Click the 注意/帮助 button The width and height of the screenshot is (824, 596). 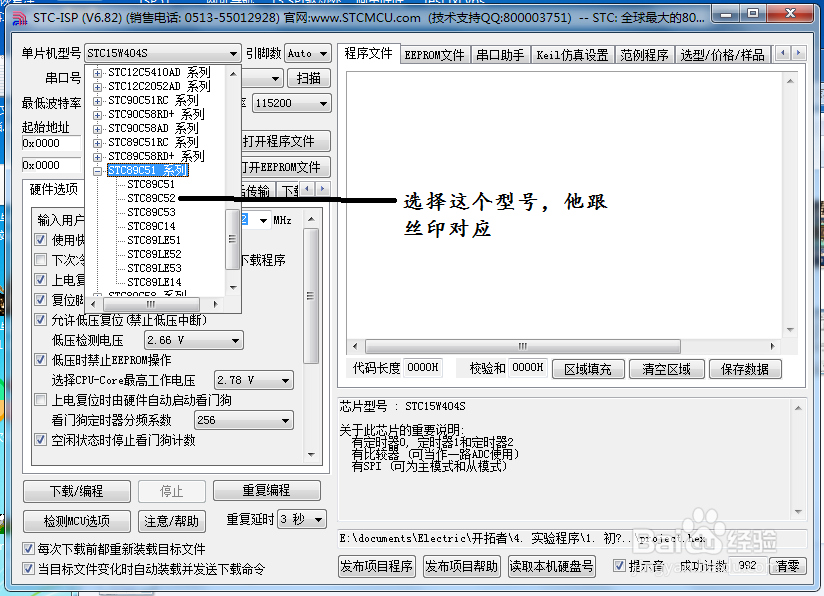(171, 521)
